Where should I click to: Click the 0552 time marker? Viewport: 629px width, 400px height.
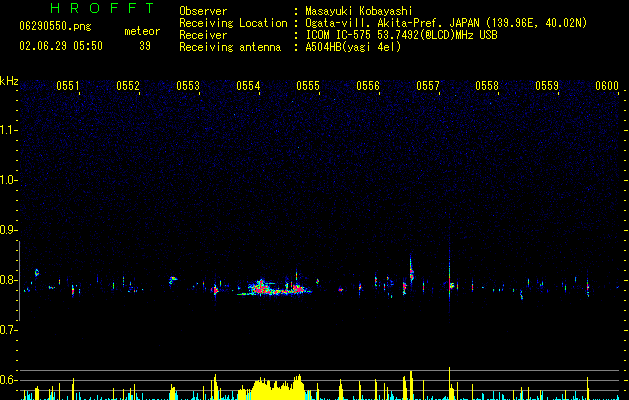coord(128,86)
